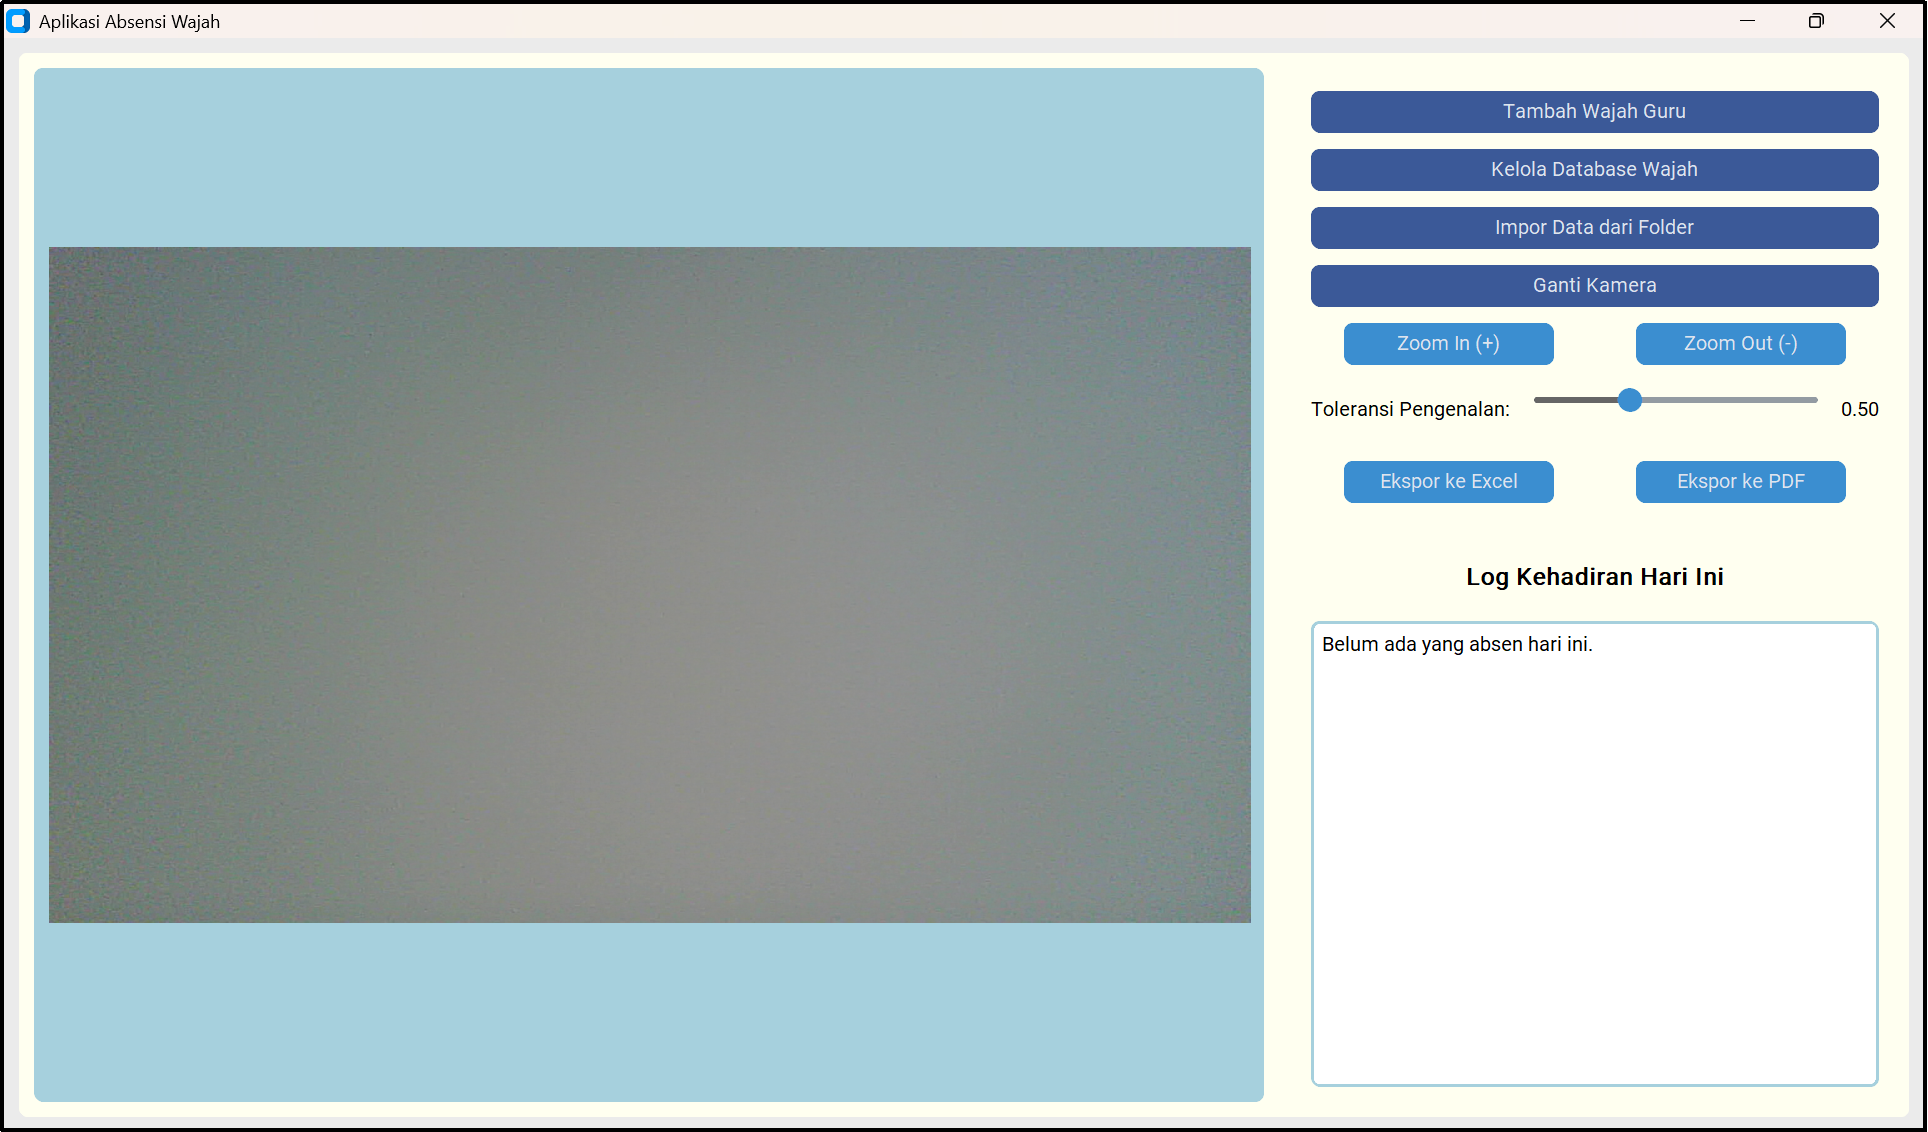This screenshot has height=1132, width=1928.
Task: Click the Tambah Wajah Guru button
Action: point(1594,111)
